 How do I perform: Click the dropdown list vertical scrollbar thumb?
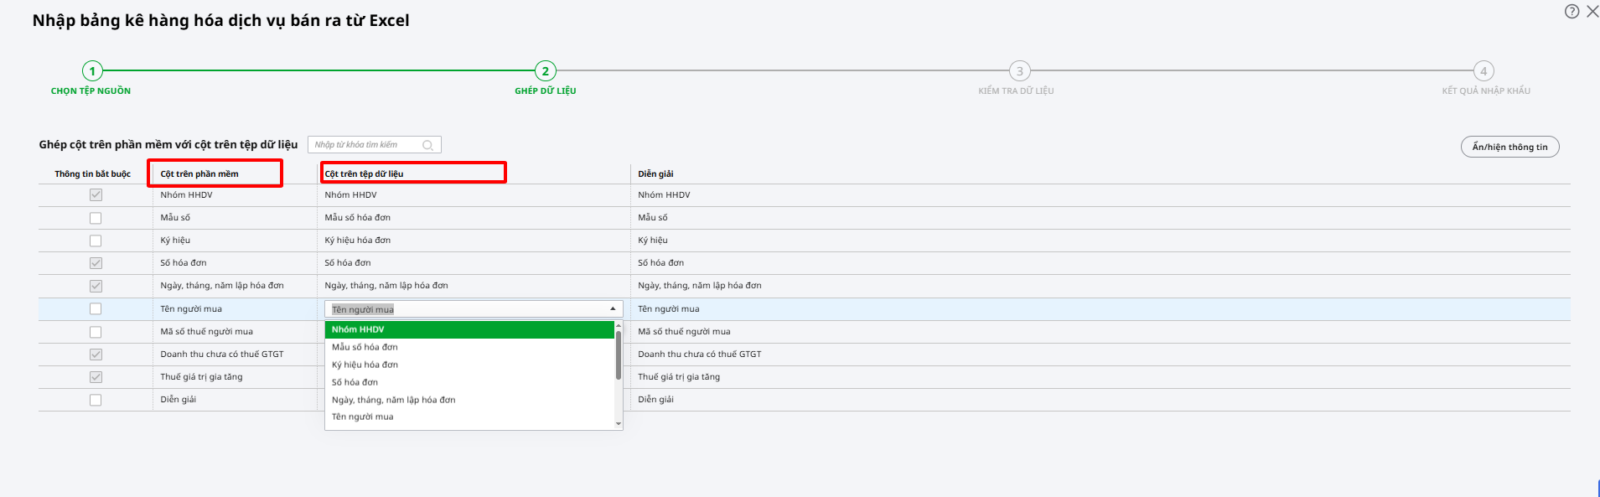618,355
